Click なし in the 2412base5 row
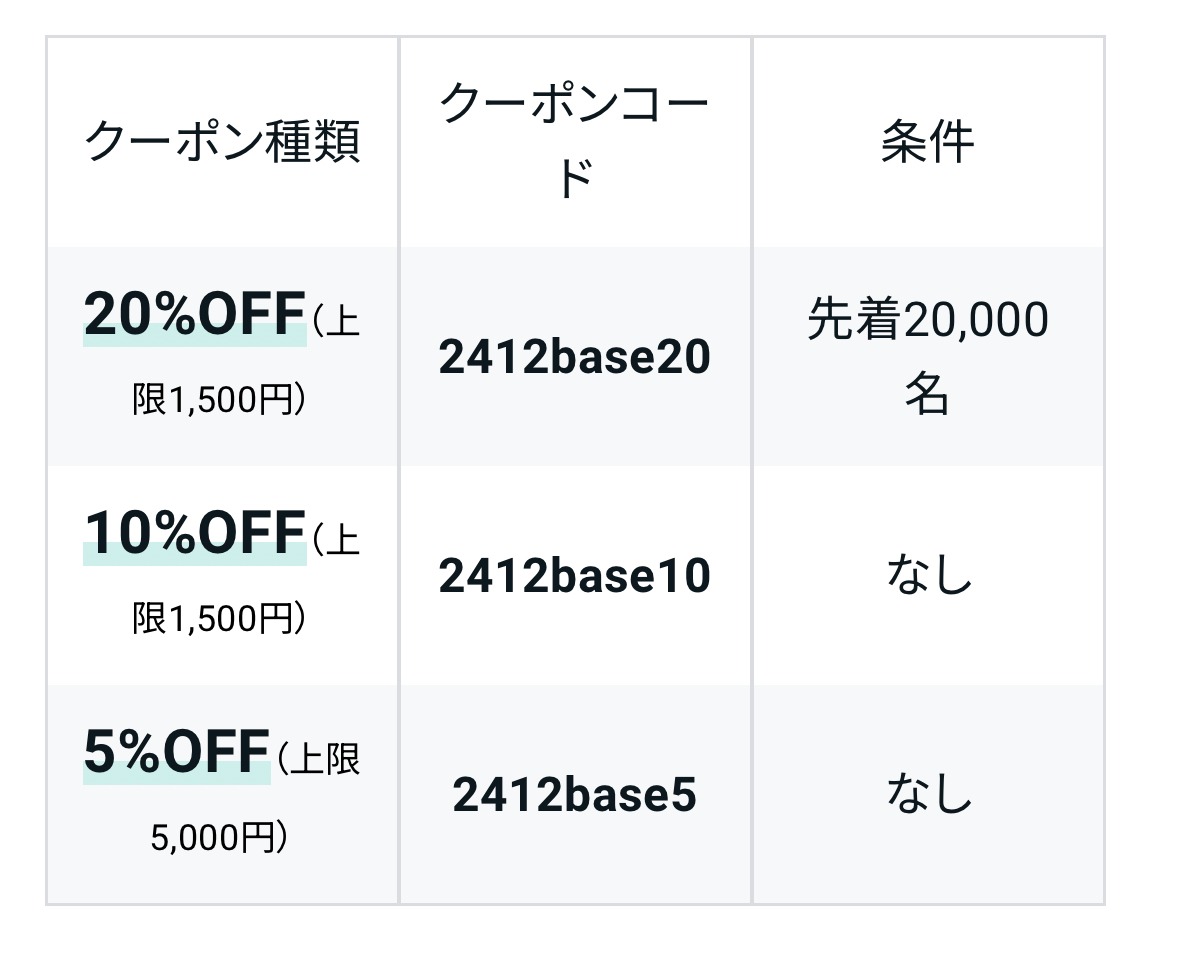 coord(928,796)
